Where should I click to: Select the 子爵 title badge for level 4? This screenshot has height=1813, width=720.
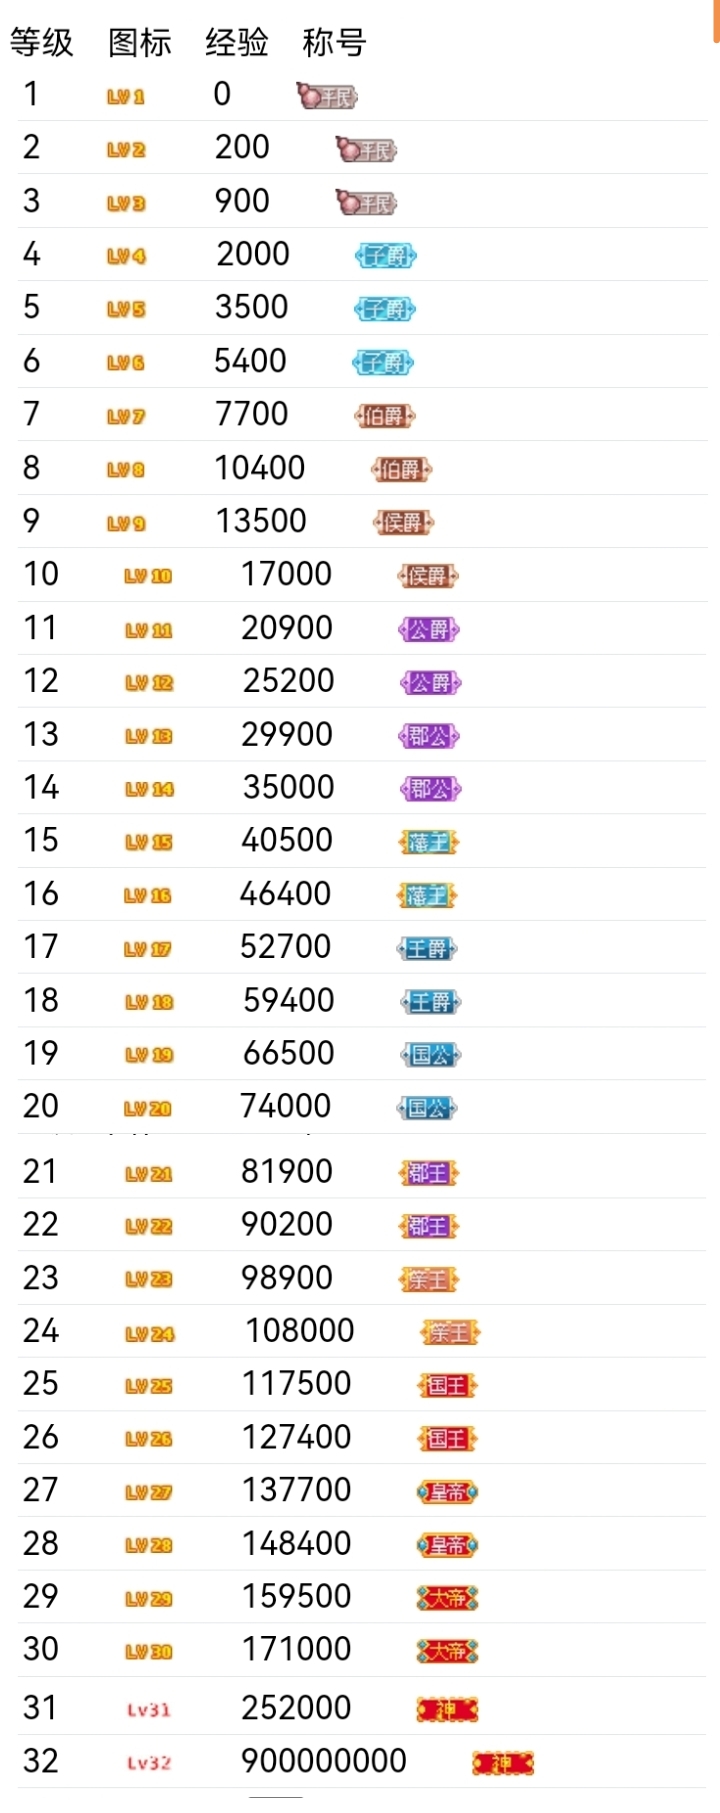[x=386, y=257]
